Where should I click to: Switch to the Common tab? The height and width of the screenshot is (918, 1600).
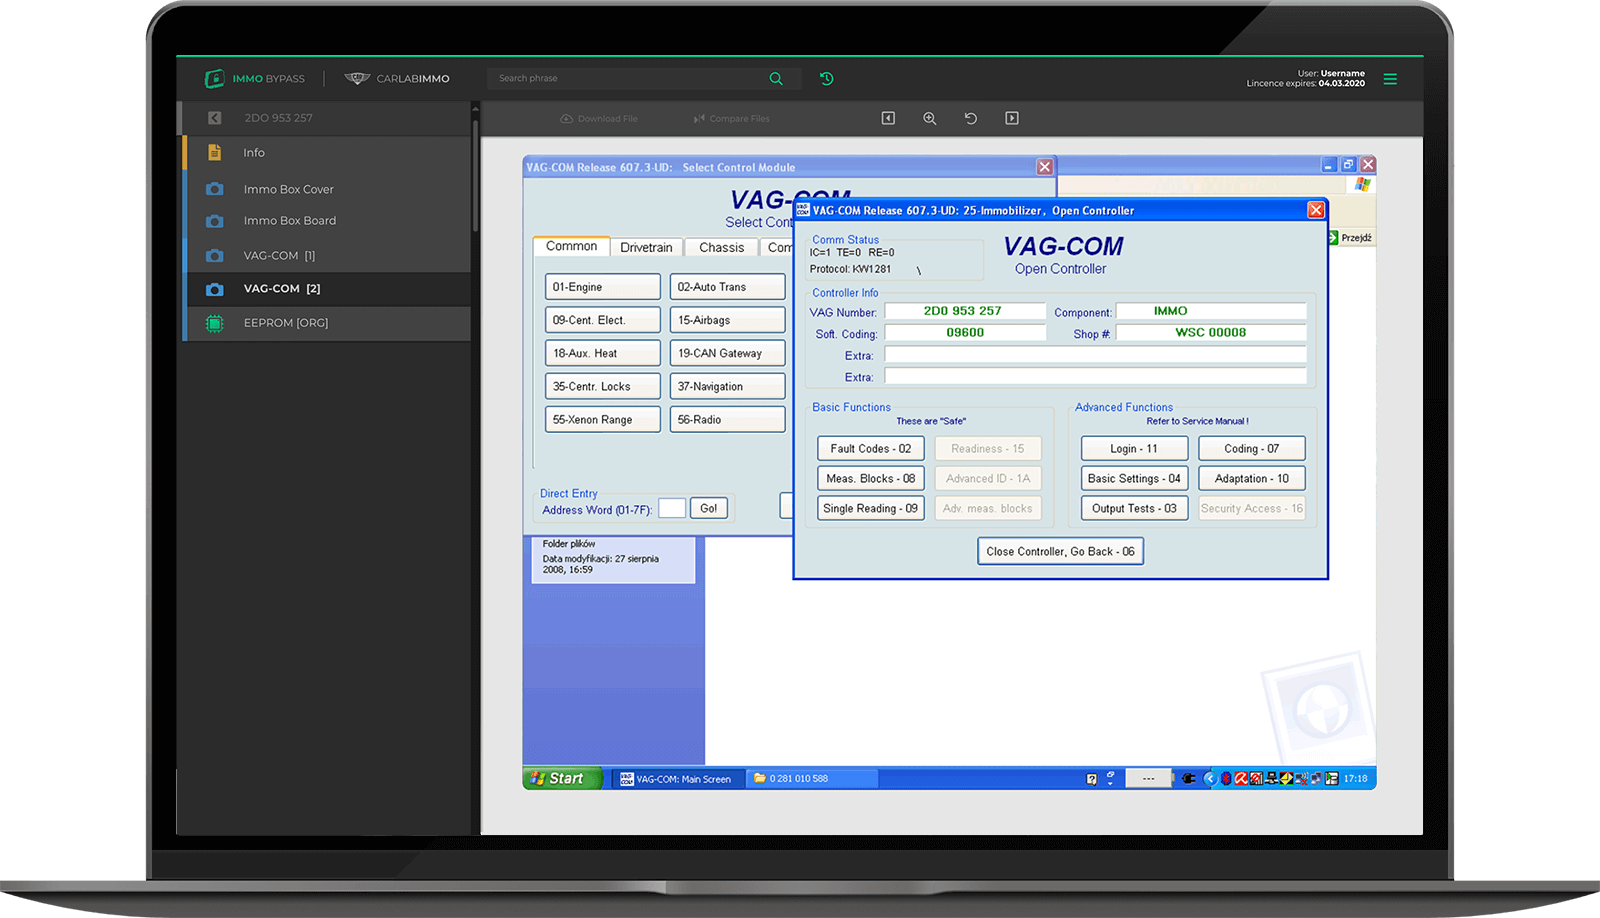[571, 246]
